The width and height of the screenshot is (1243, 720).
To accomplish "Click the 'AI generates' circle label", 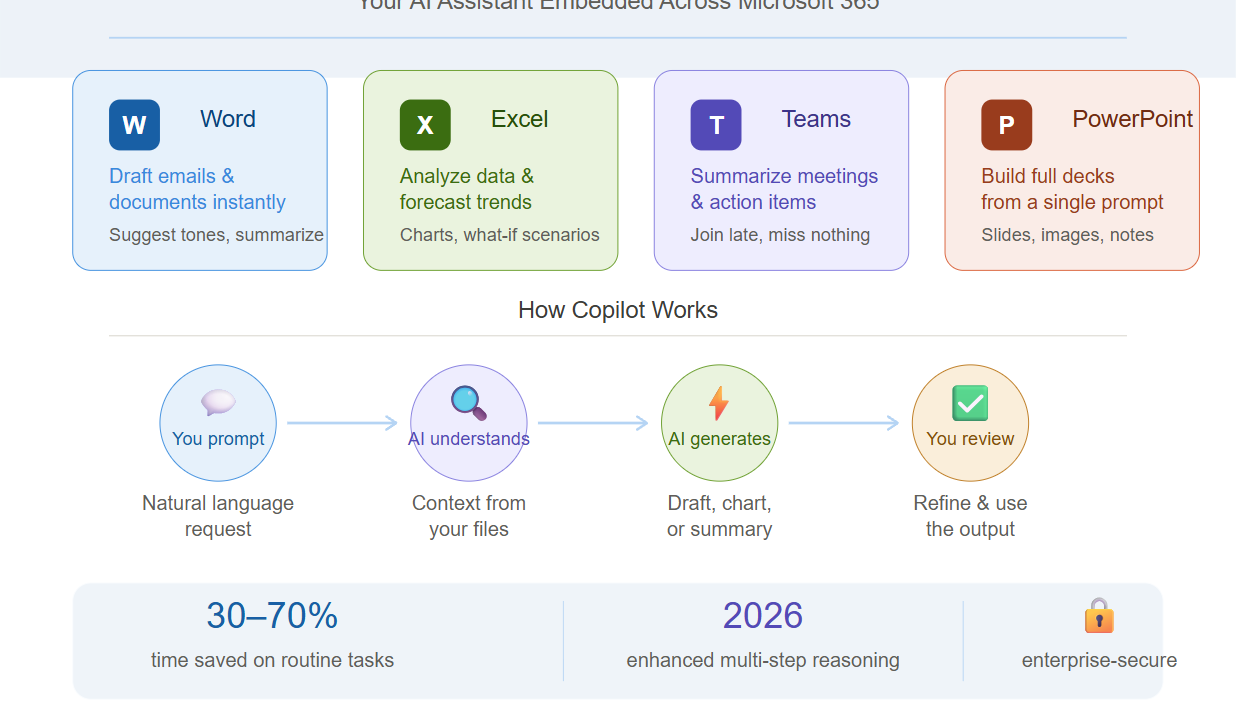I will coord(719,439).
